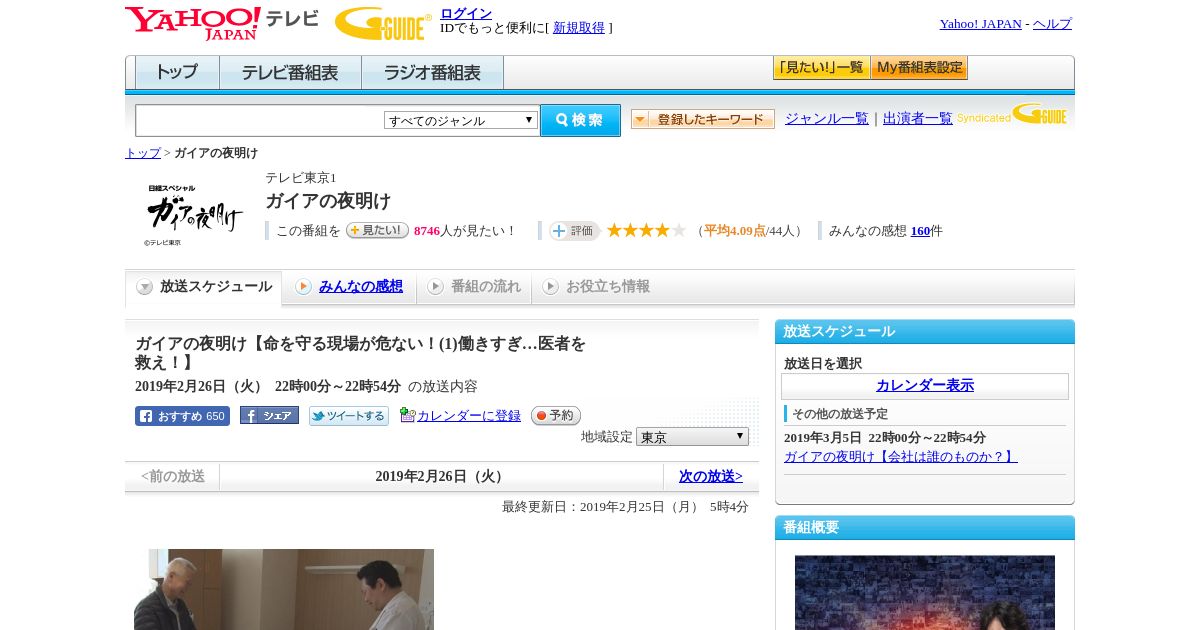Click the ツイートする Twitter button

pos(349,416)
